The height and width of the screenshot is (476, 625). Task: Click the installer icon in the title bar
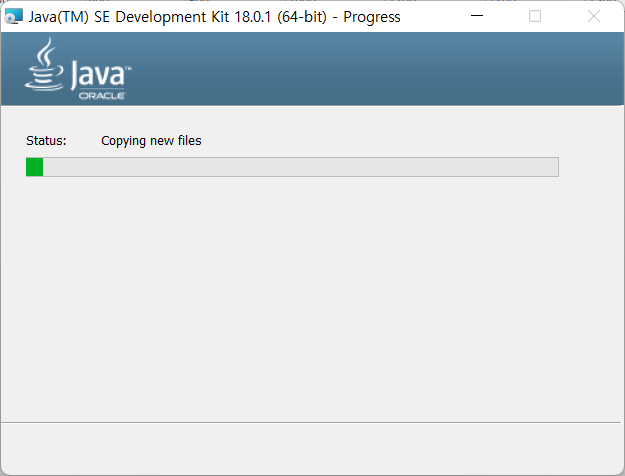click(14, 16)
